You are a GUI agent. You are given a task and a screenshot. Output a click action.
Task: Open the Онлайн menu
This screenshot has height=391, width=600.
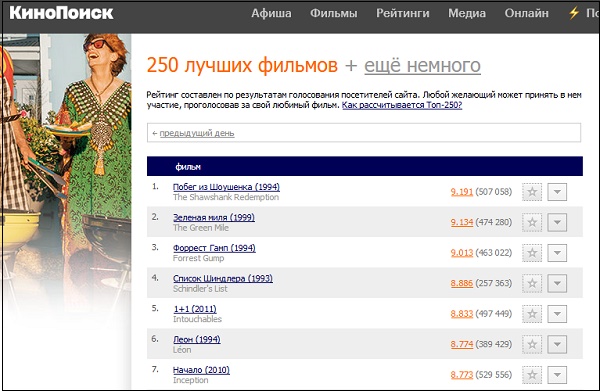point(526,13)
